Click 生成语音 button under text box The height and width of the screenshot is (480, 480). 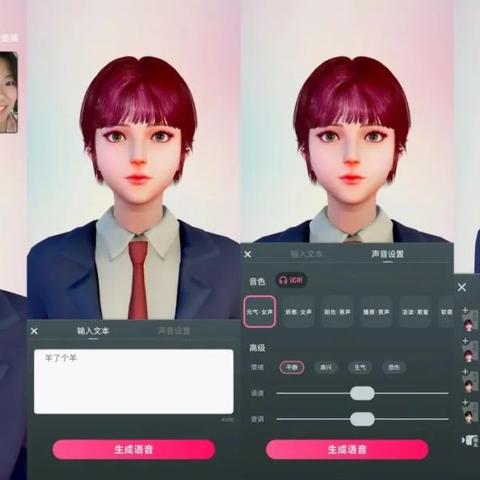point(134,450)
